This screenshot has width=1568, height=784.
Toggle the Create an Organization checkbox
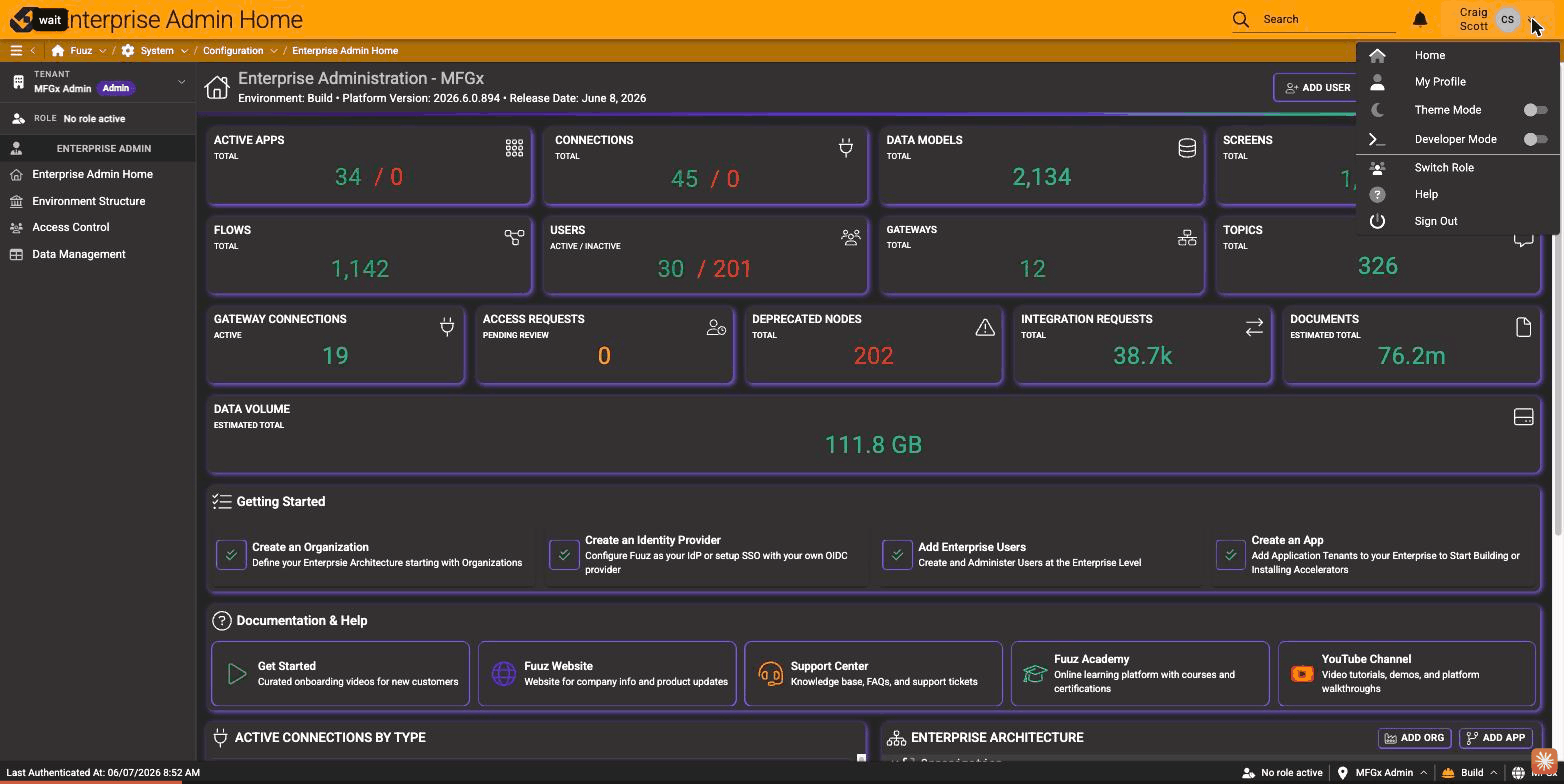coord(231,554)
